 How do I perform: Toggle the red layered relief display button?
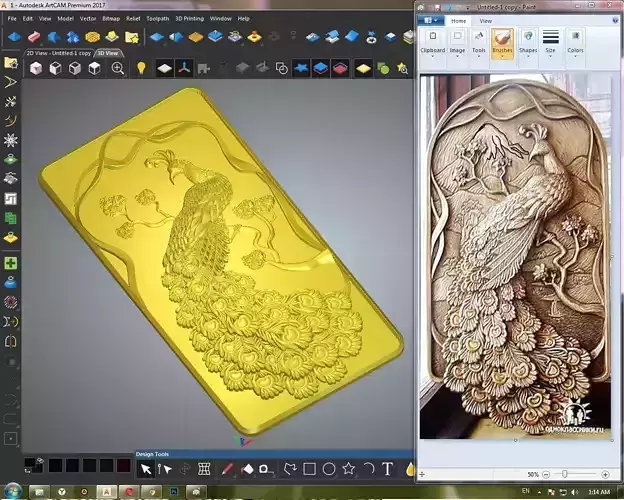[340, 68]
